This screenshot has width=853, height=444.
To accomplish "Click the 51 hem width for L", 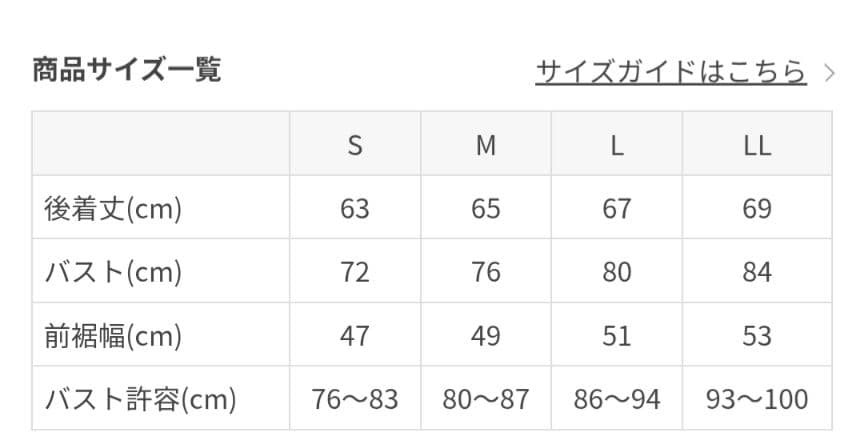I will (x=617, y=335).
